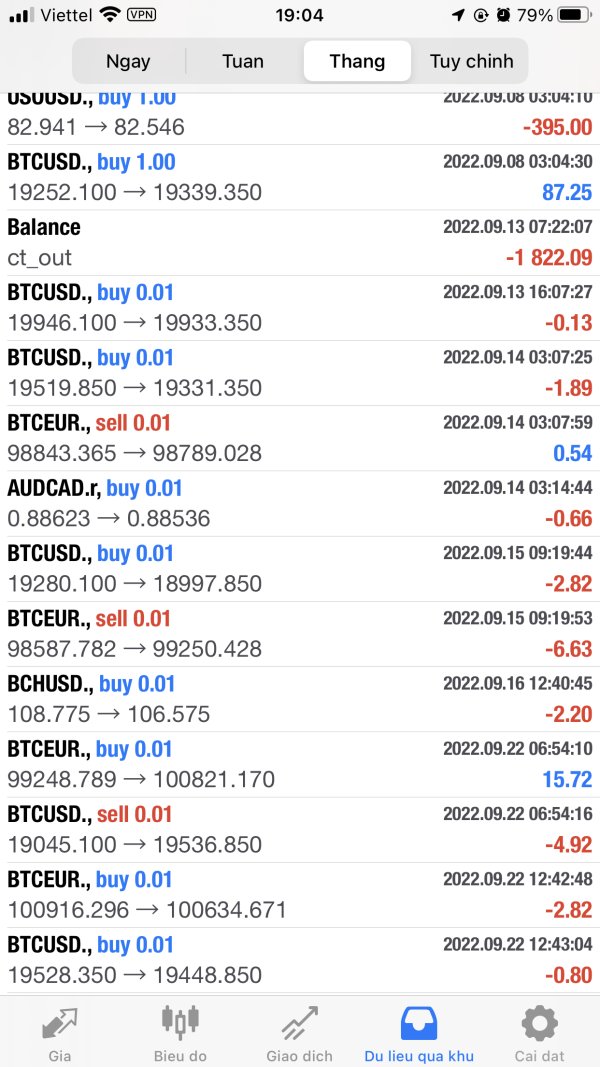Tap the BTCUSD sell 0.01 trade row
This screenshot has height=1067, width=600.
click(x=300, y=829)
